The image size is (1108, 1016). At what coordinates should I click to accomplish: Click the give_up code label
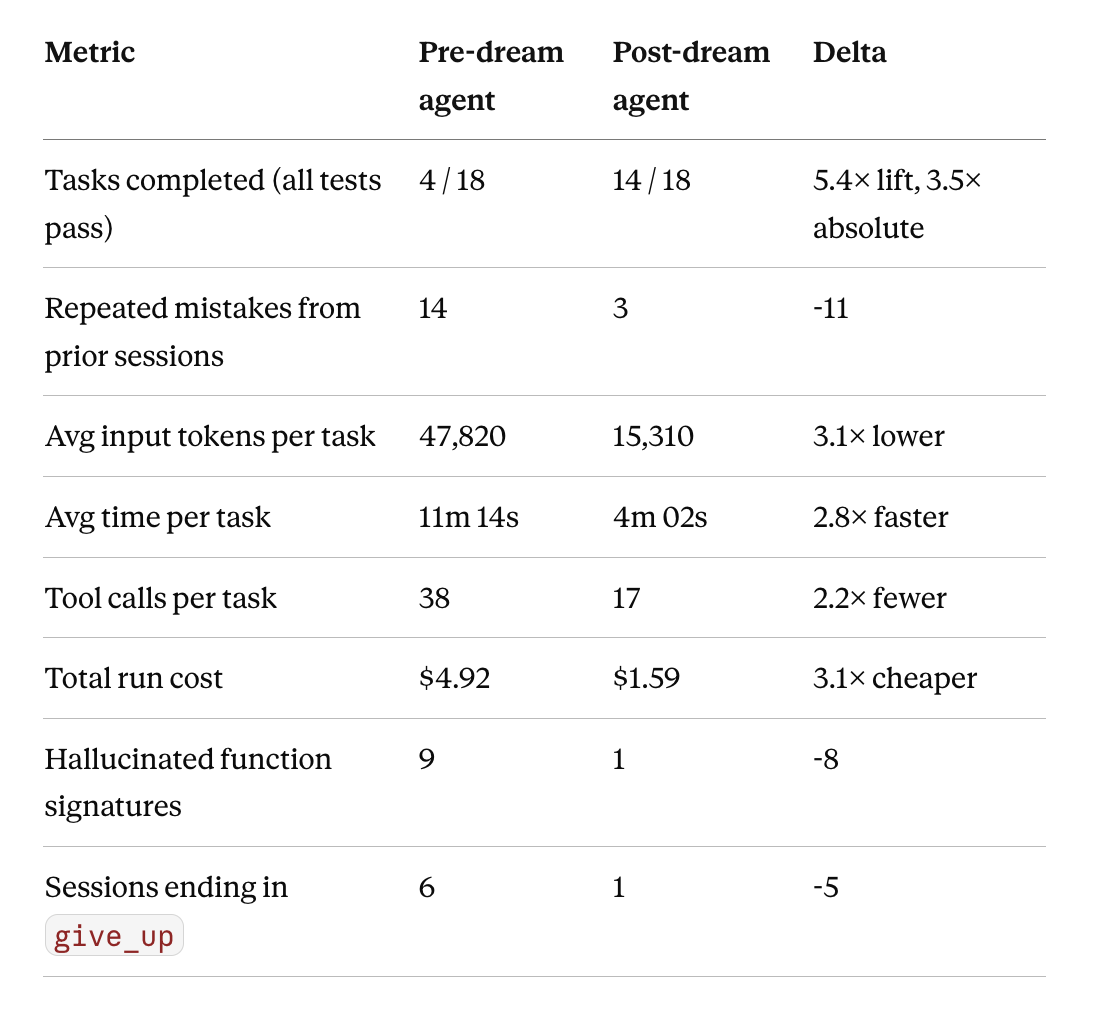[114, 936]
